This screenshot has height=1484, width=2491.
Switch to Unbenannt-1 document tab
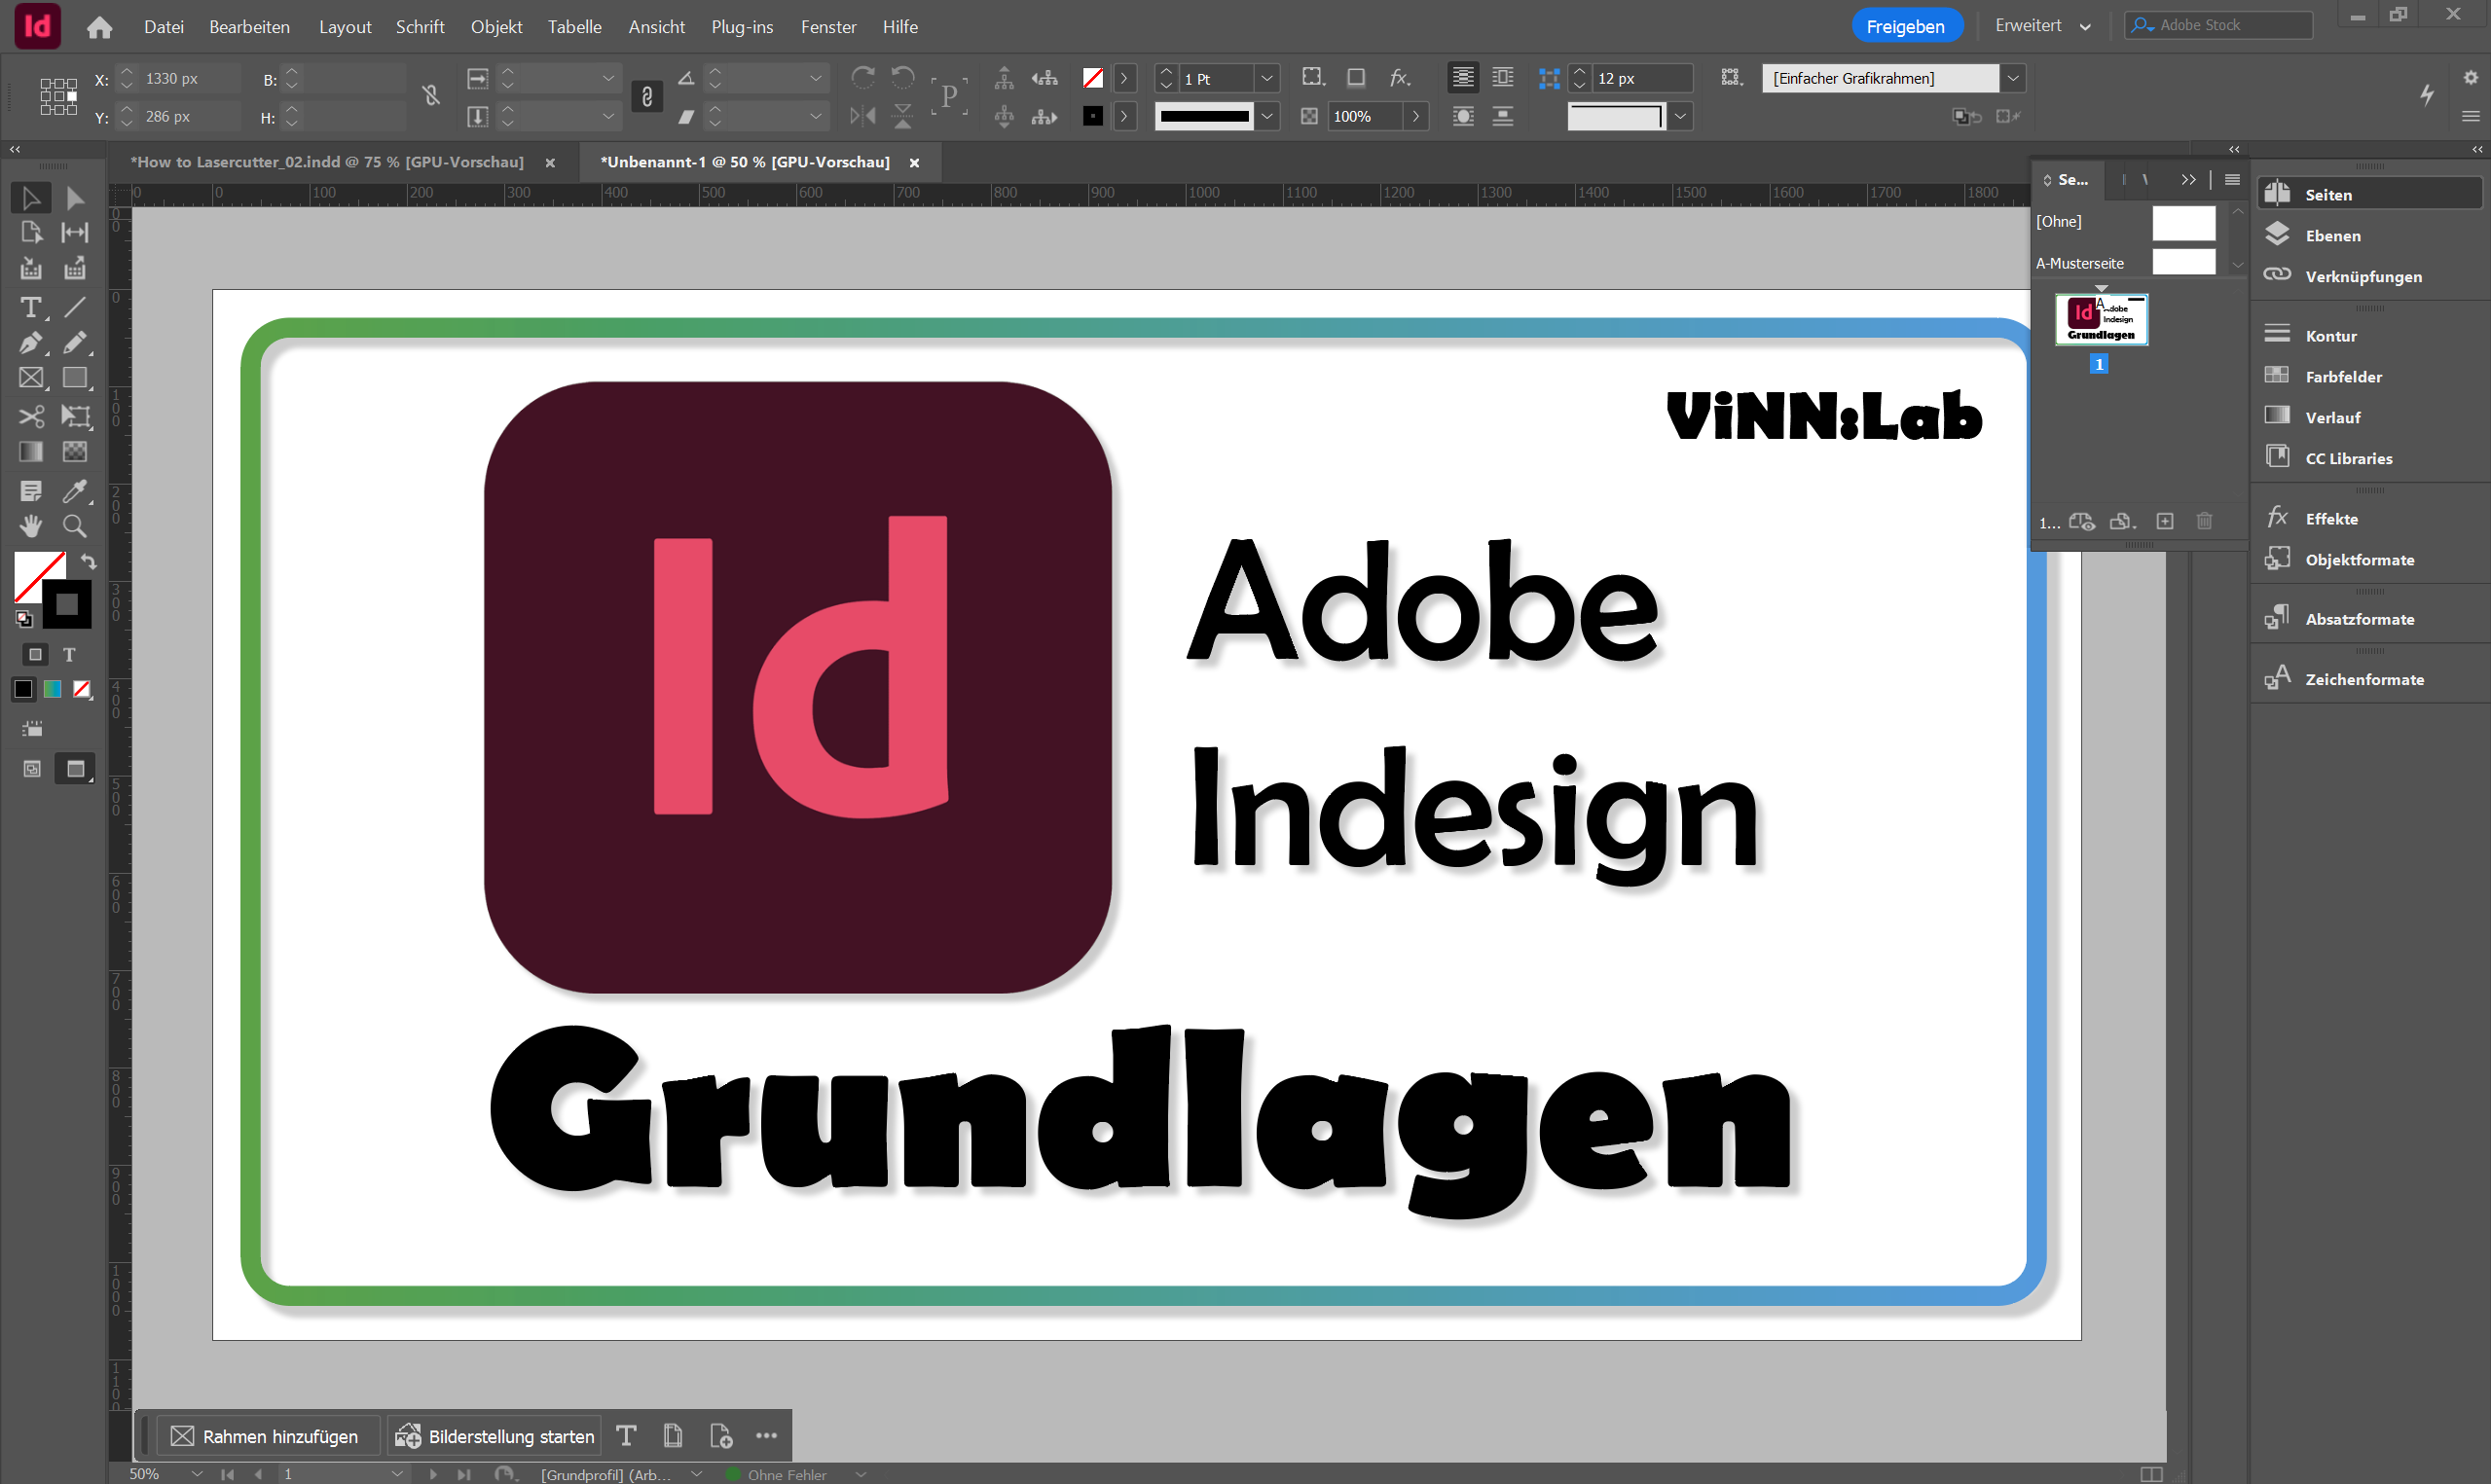click(x=744, y=162)
